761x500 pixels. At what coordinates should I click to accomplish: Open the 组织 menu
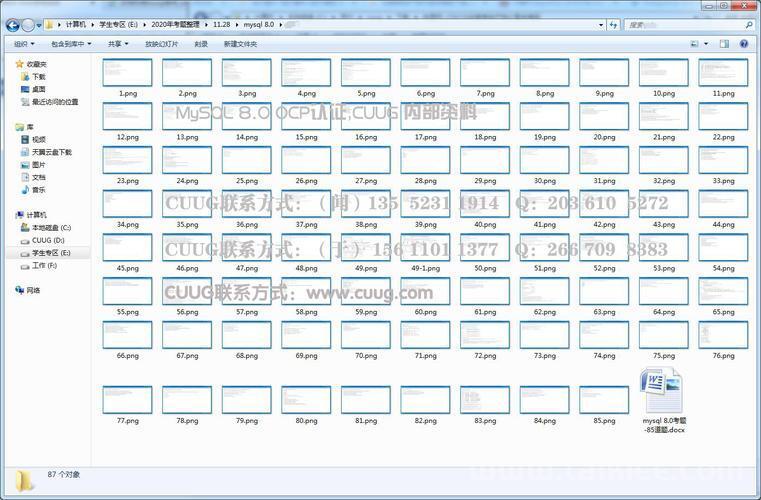click(x=24, y=44)
